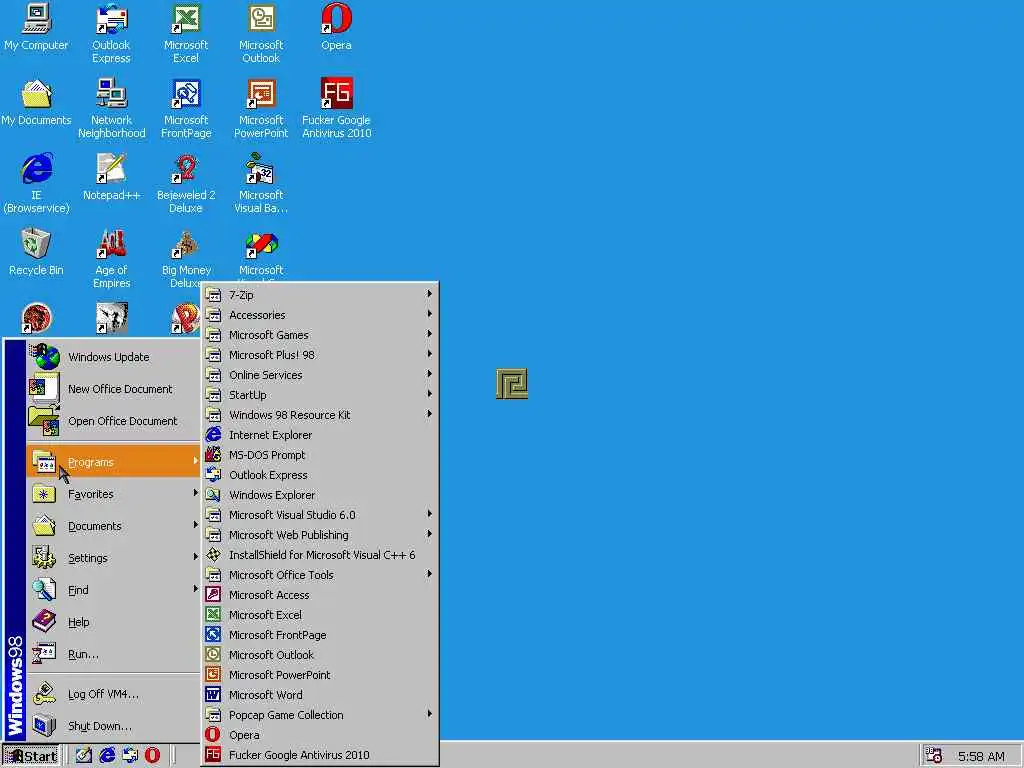Click the Opera desktop shortcut
The height and width of the screenshot is (768, 1024).
coord(336,27)
